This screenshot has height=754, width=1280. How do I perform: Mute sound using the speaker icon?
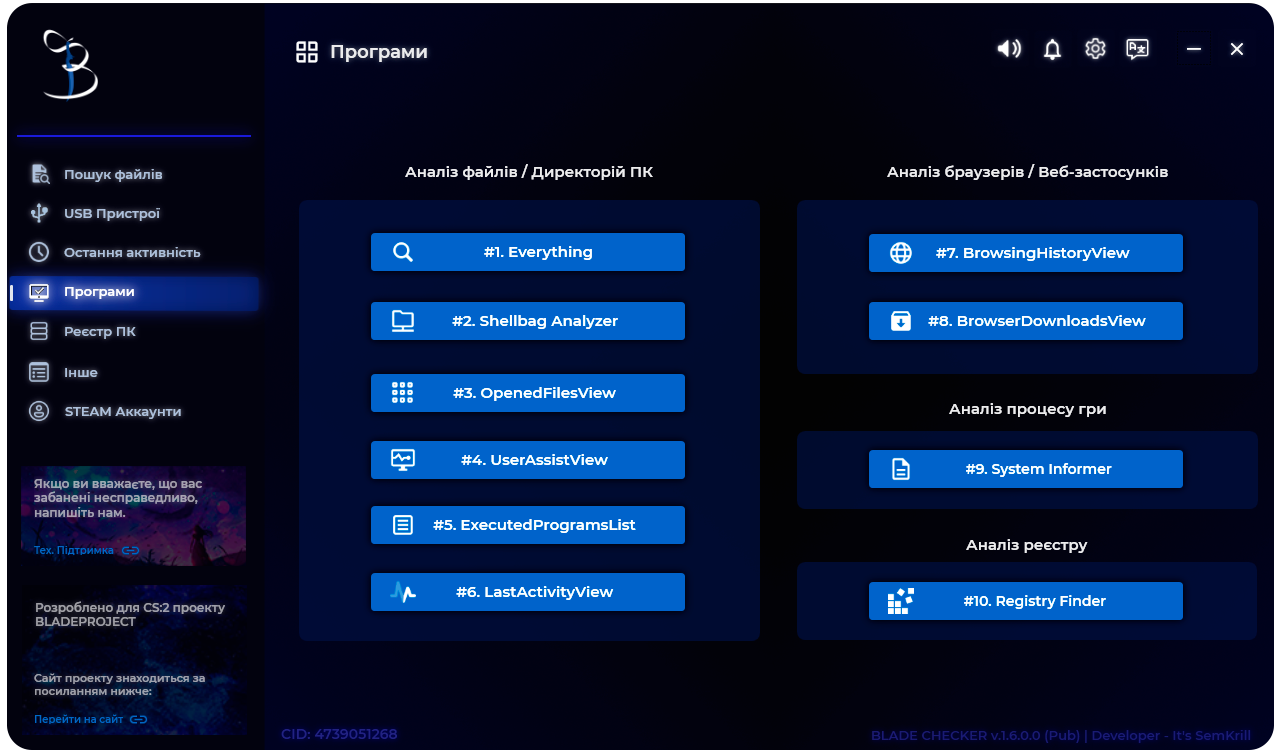coord(1009,49)
